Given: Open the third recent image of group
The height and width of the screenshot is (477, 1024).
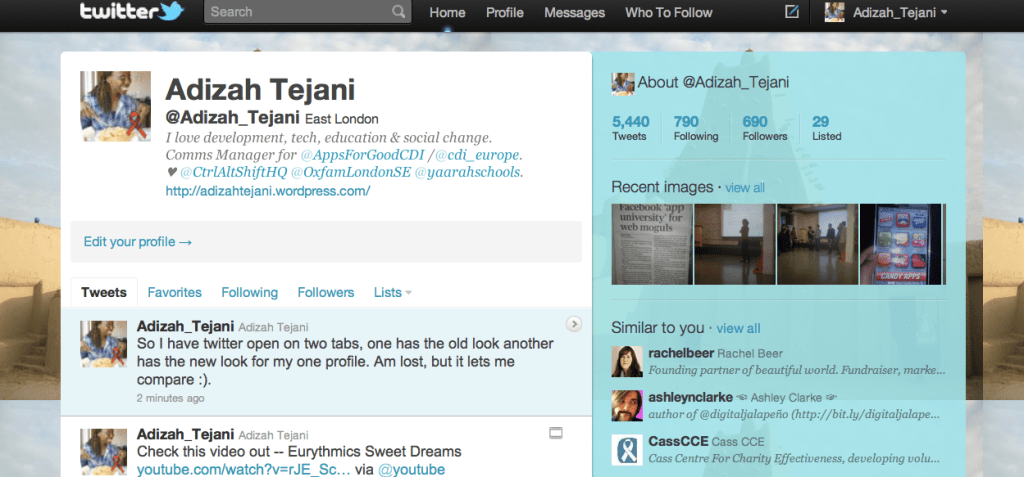Looking at the screenshot, I should click(818, 244).
